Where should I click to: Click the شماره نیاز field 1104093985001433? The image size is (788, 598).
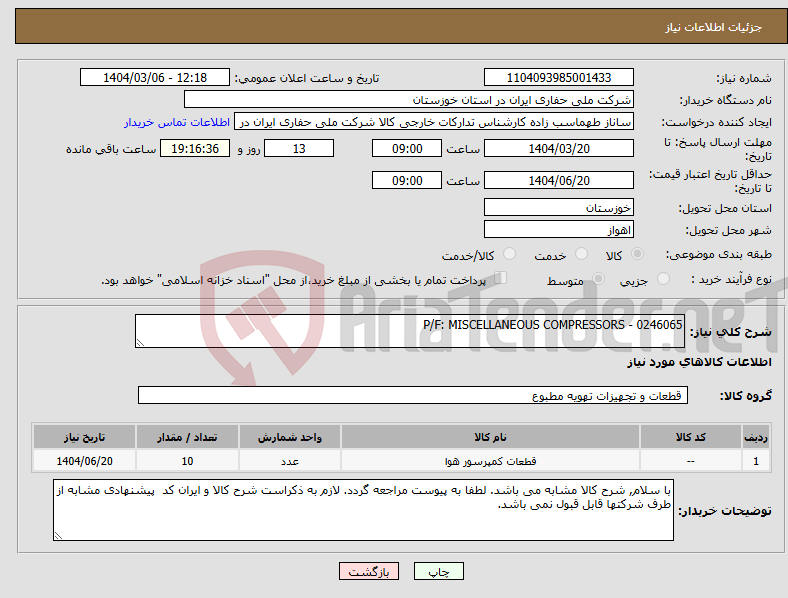pyautogui.click(x=558, y=77)
